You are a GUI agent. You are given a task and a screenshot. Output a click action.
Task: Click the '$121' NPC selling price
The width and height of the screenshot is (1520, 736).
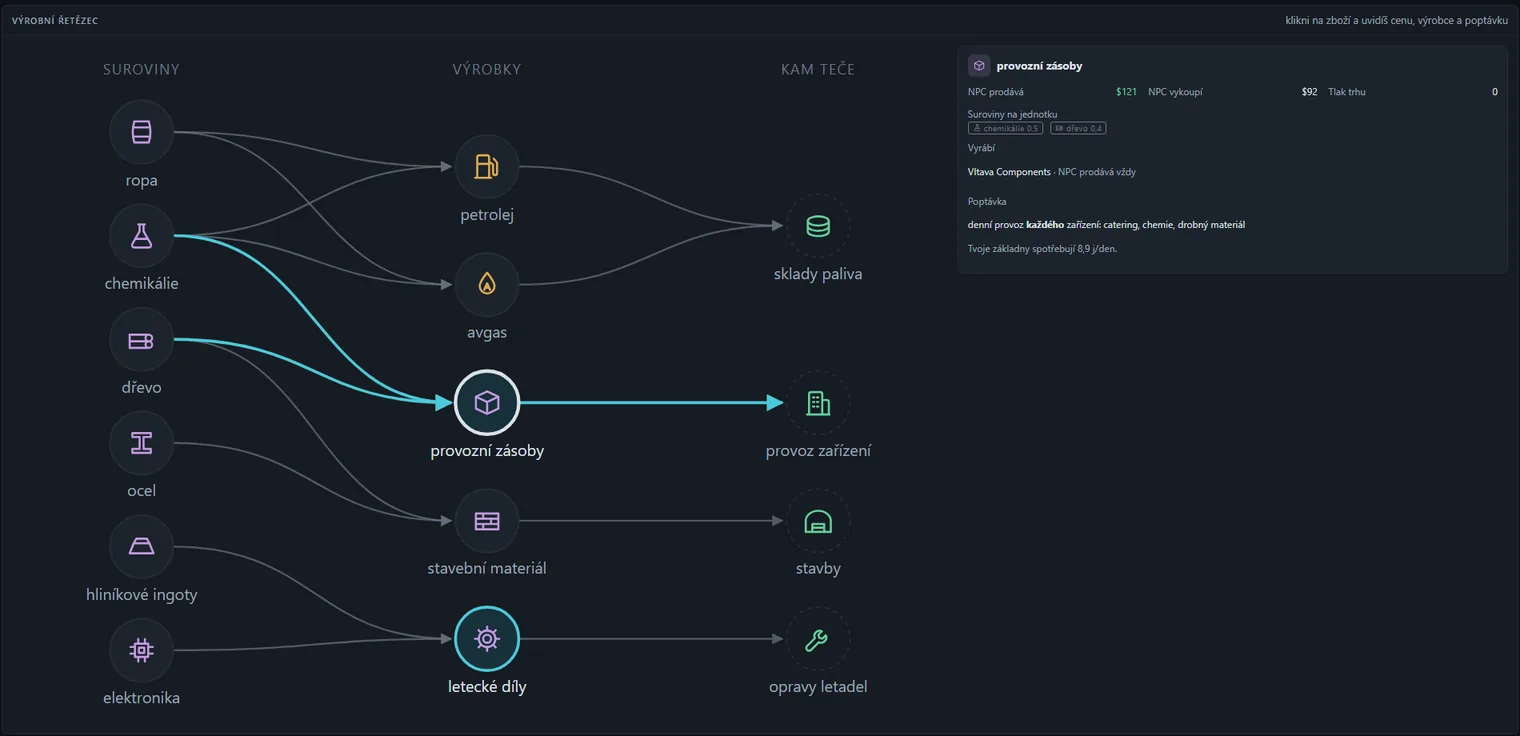coord(1126,92)
